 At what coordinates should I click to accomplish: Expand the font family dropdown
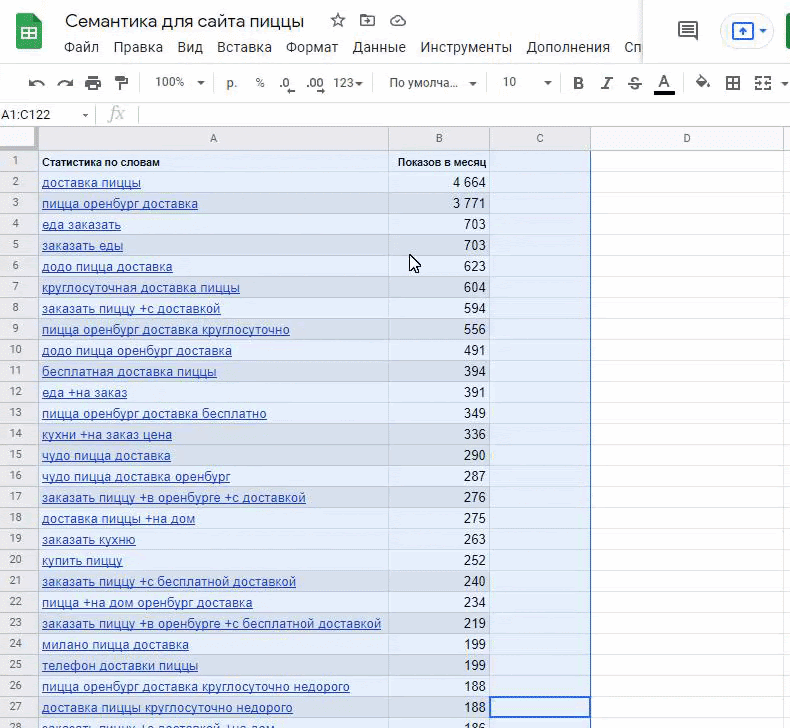432,83
